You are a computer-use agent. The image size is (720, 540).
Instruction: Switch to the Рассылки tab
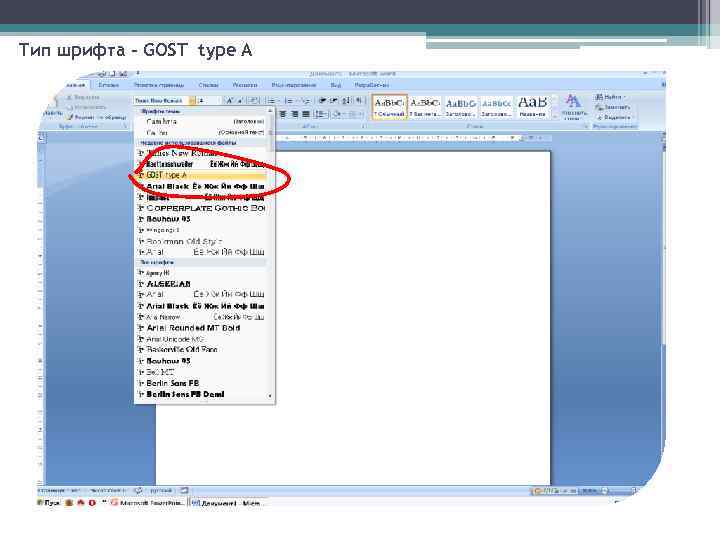click(245, 85)
